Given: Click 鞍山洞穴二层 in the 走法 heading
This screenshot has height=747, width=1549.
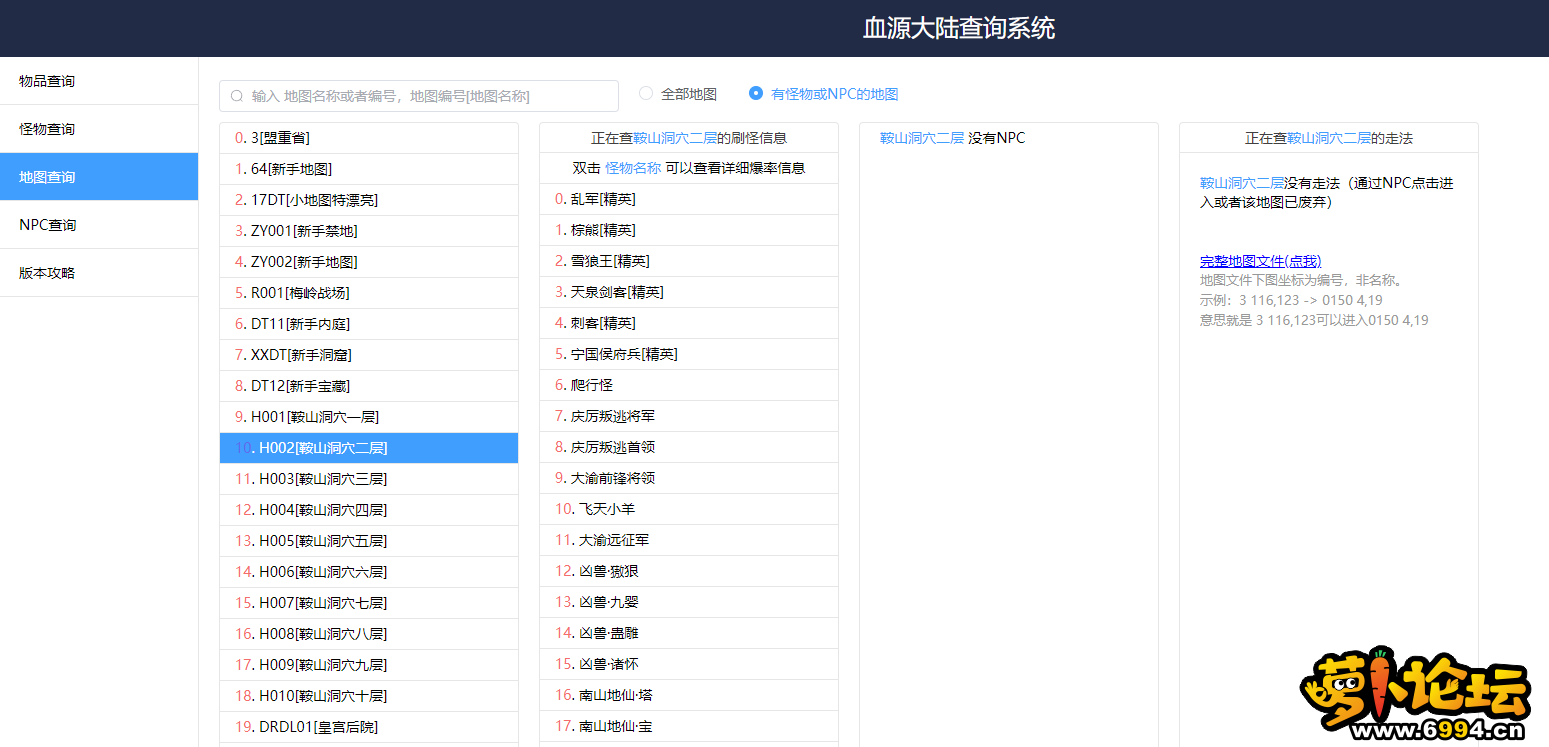Looking at the screenshot, I should [x=1329, y=138].
